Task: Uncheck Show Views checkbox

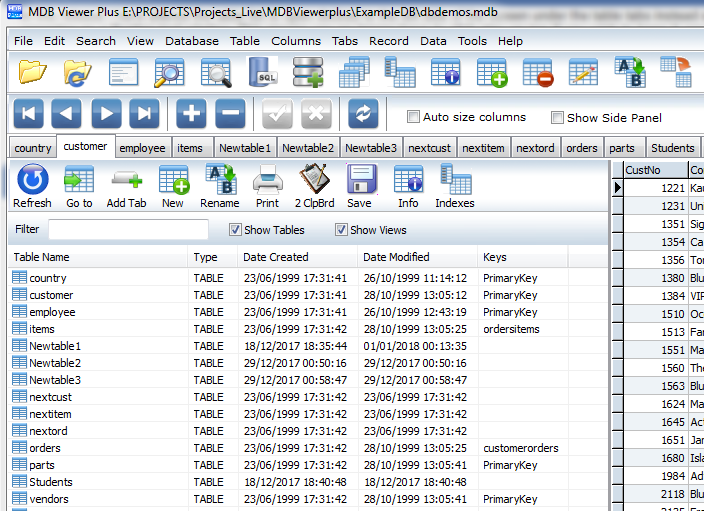Action: 341,230
